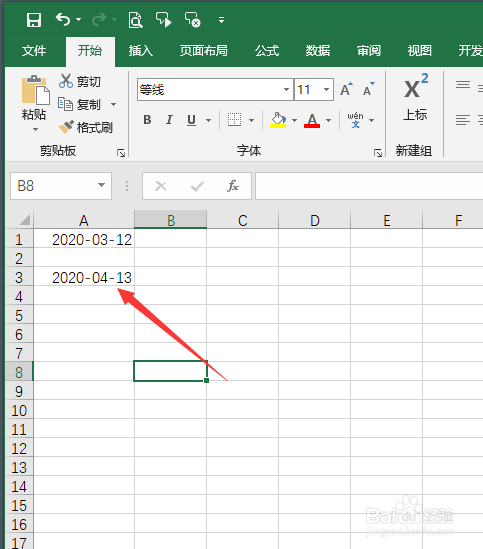Toggle Italic formatting
Viewport: 483px width, 549px height.
tap(170, 120)
